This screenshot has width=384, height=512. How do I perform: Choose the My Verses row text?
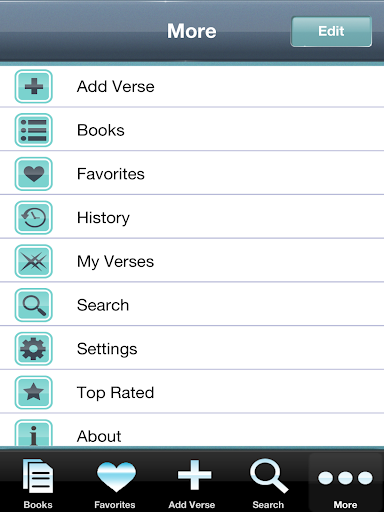(115, 262)
